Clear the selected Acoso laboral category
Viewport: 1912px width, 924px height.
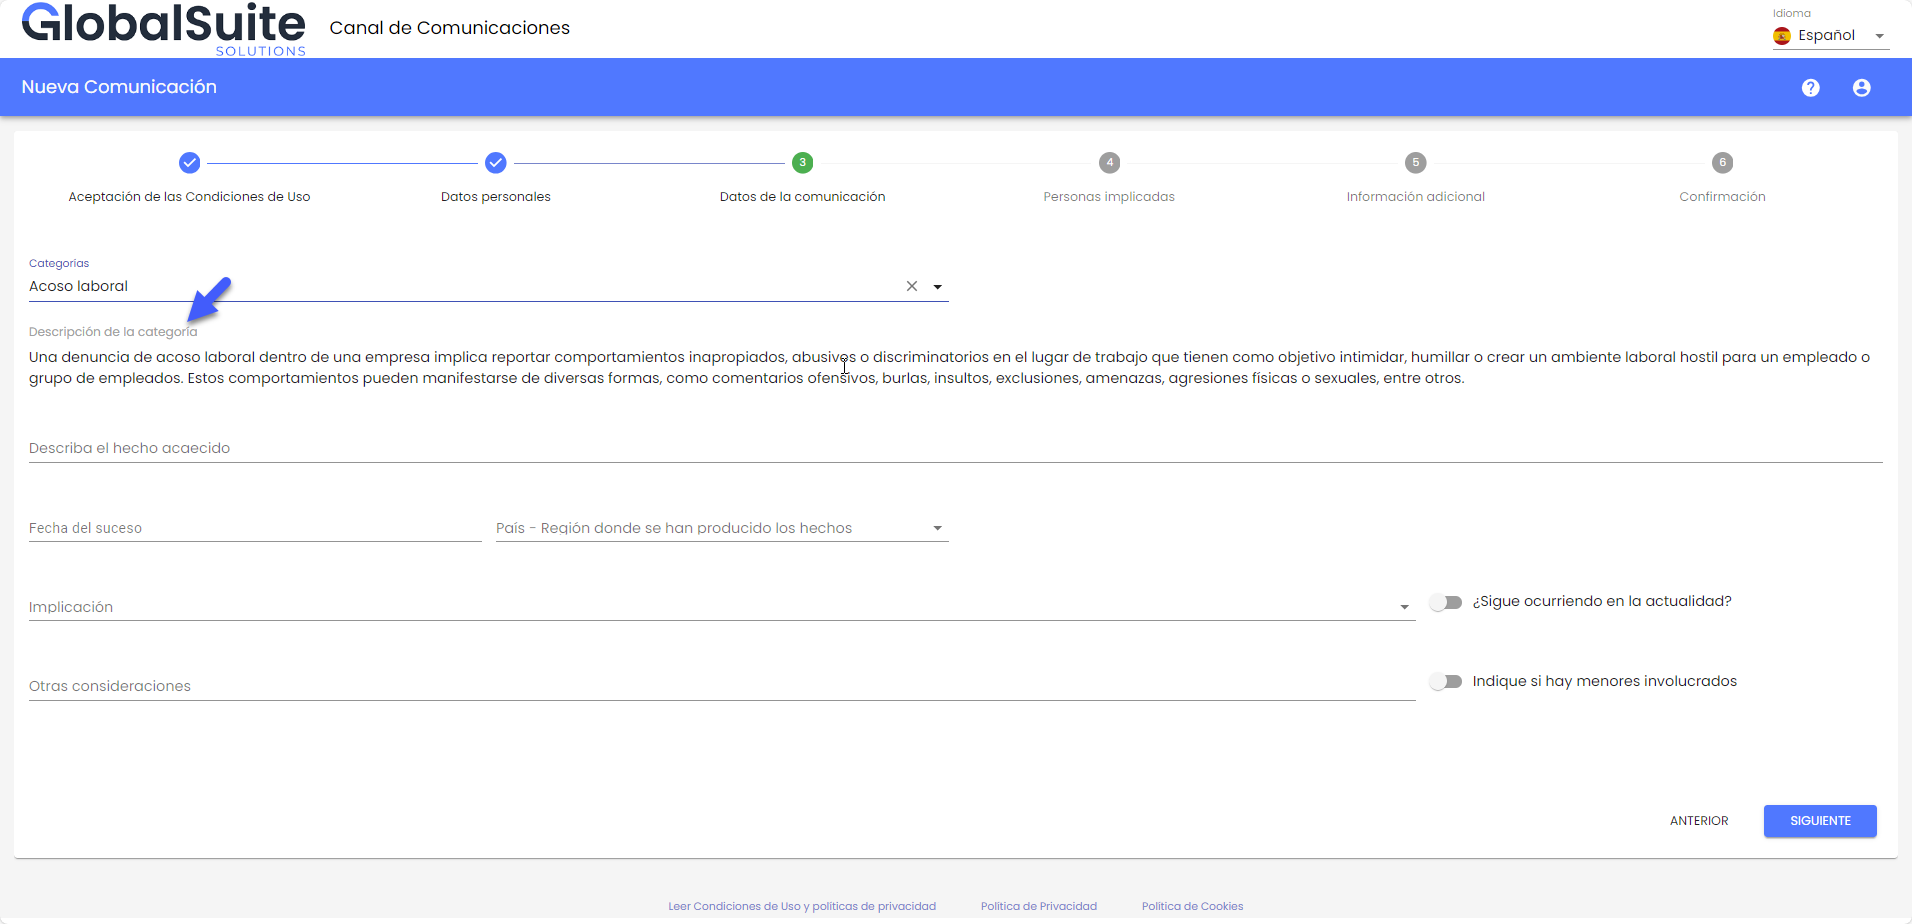pos(911,286)
